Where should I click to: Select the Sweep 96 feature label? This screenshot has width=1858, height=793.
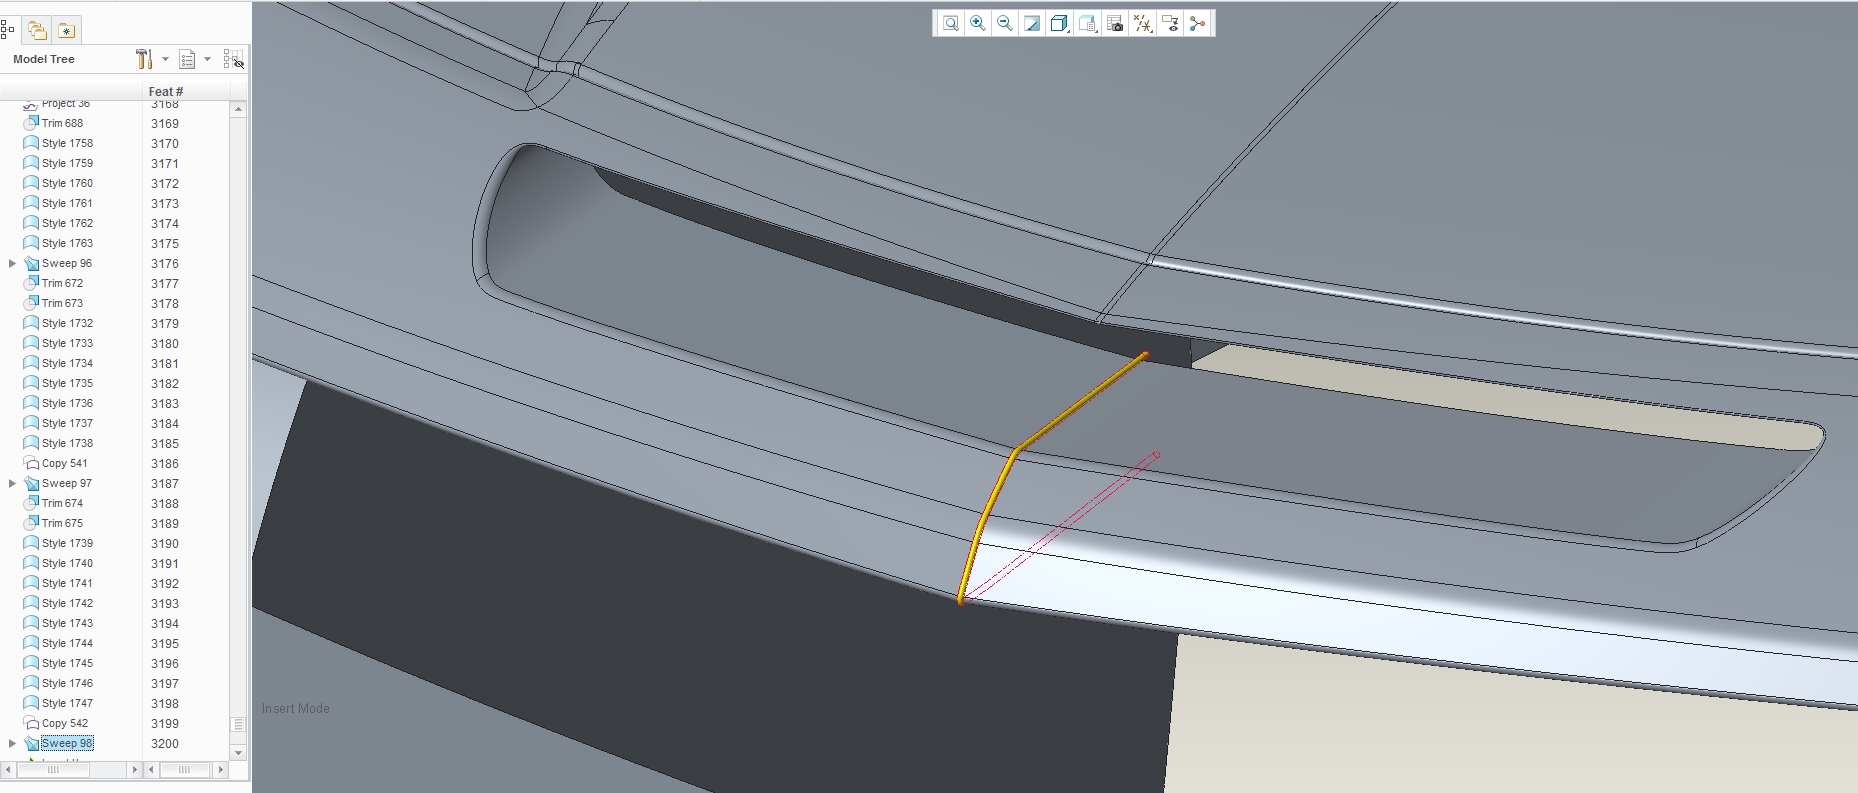67,263
